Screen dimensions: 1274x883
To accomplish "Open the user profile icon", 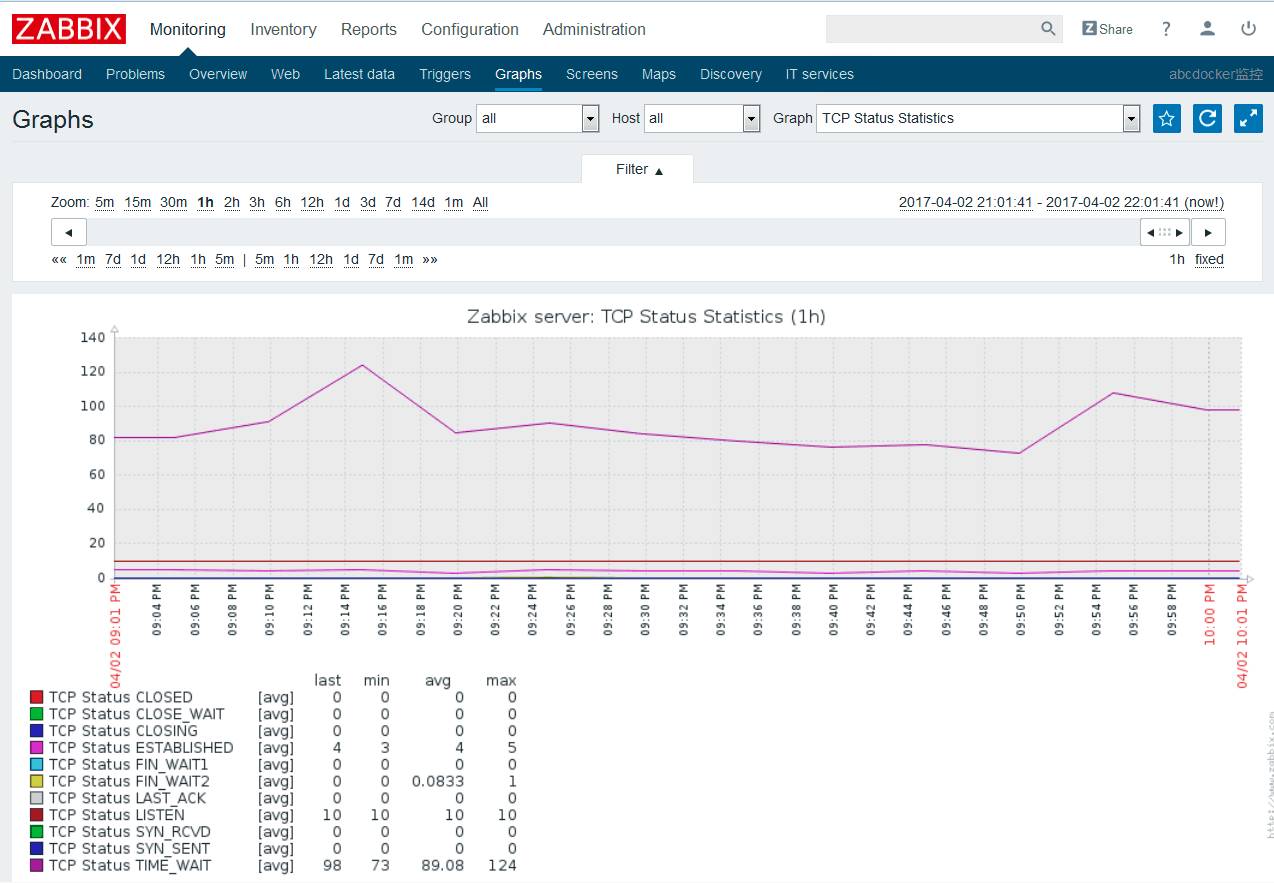I will coord(1207,29).
